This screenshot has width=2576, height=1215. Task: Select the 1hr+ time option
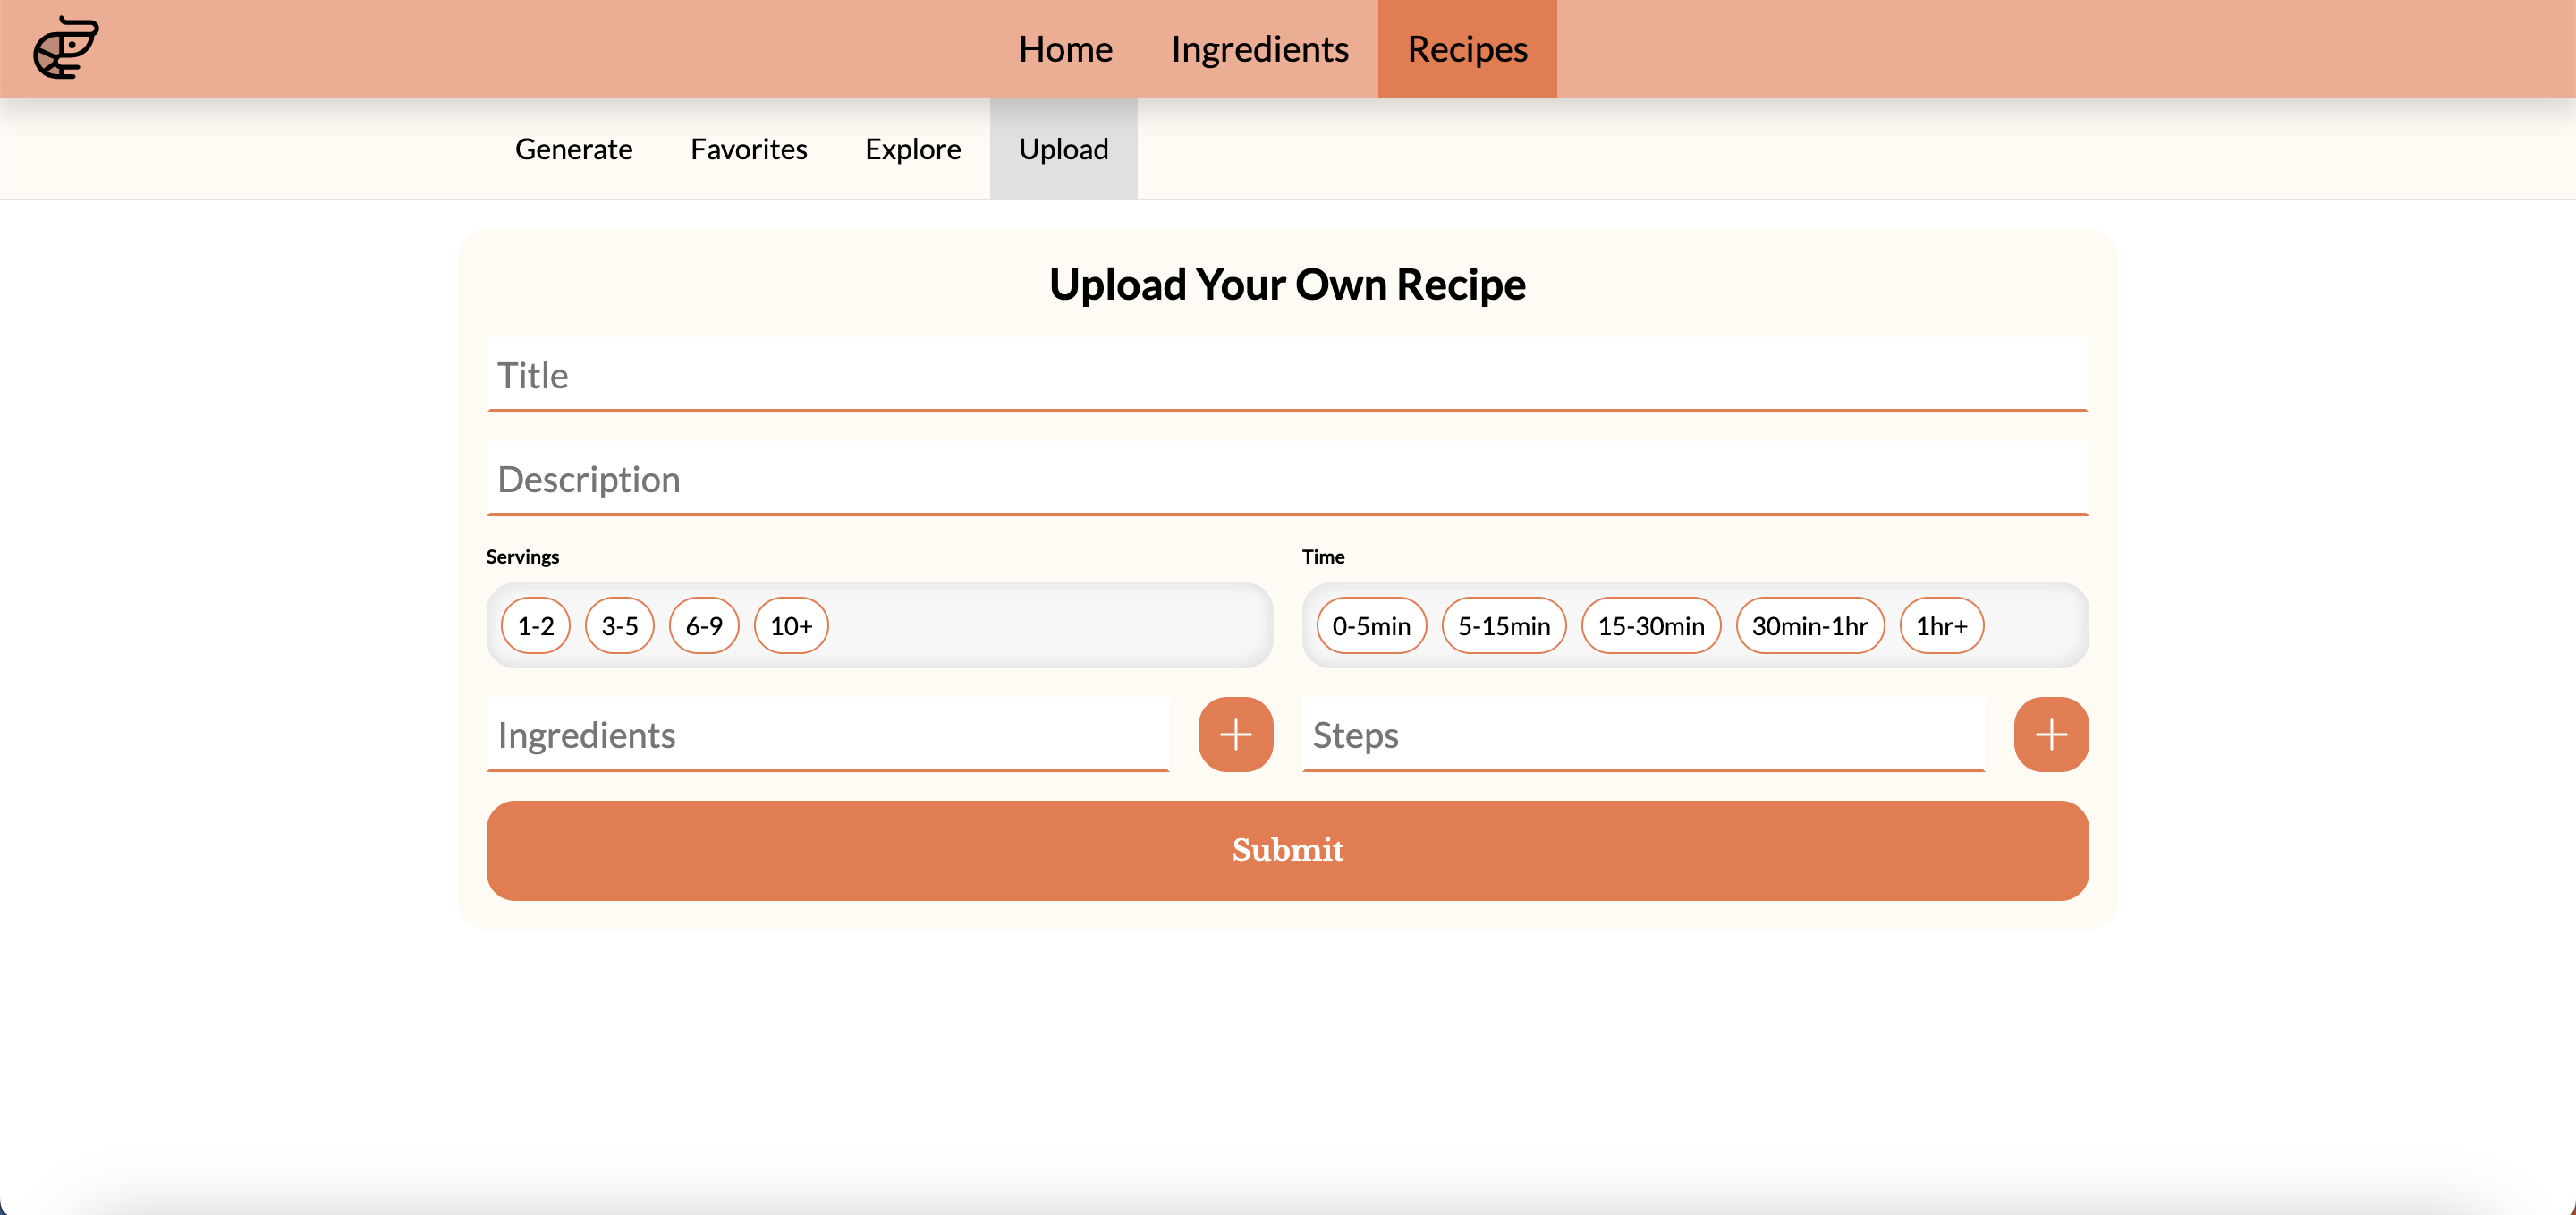click(x=1940, y=626)
